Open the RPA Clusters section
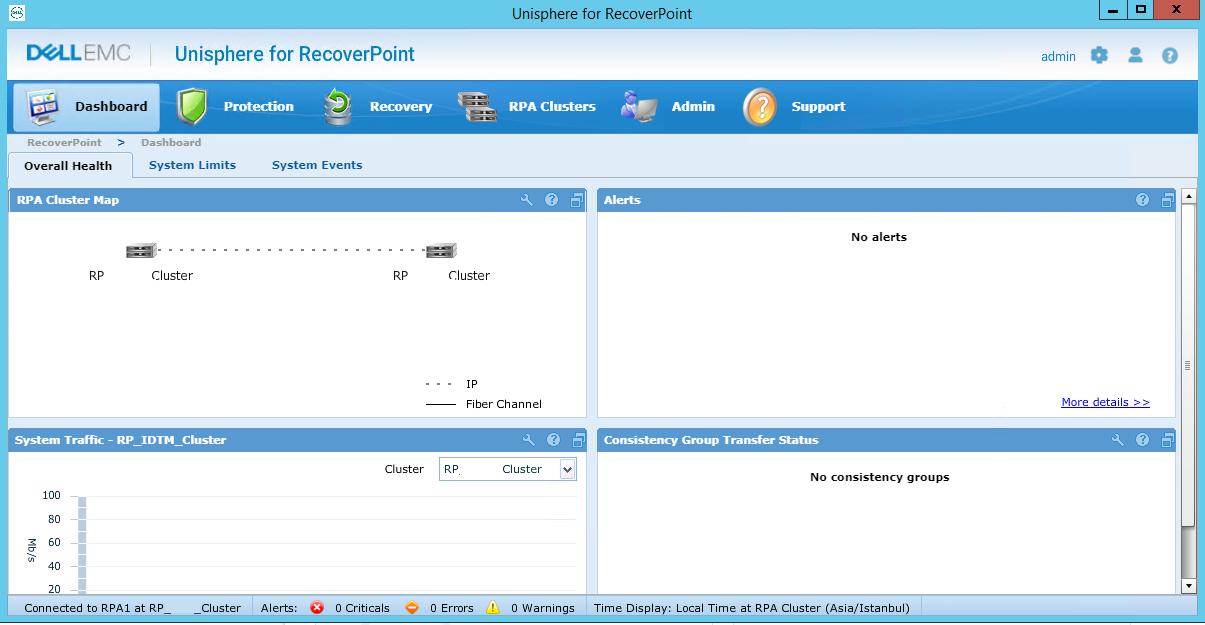1205x625 pixels. tap(526, 107)
